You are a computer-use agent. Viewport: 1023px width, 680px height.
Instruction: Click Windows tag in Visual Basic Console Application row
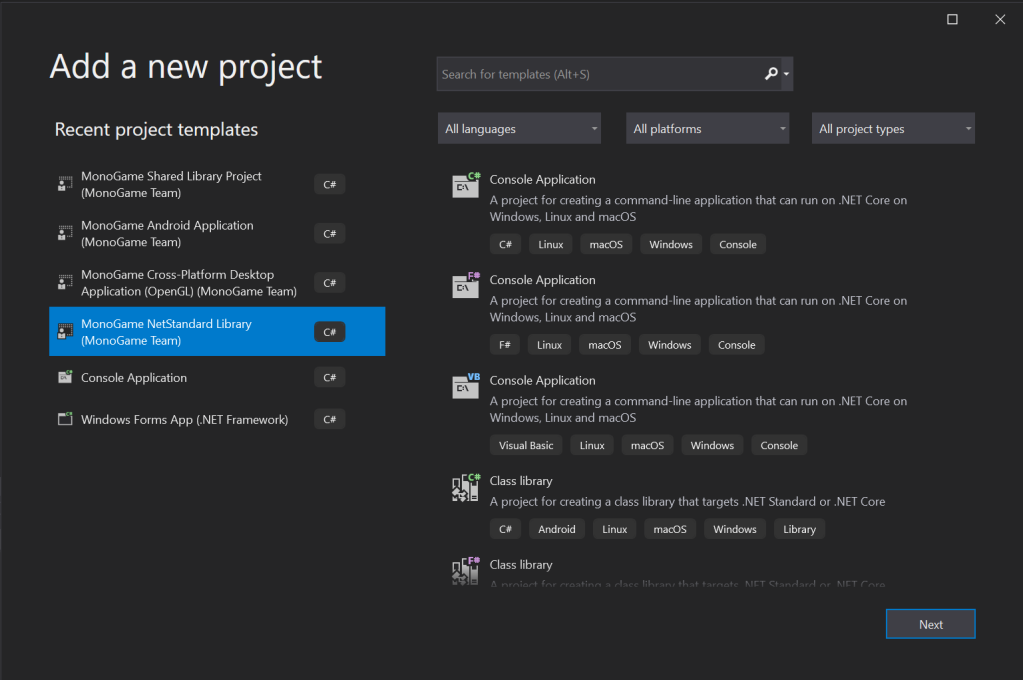pos(712,445)
